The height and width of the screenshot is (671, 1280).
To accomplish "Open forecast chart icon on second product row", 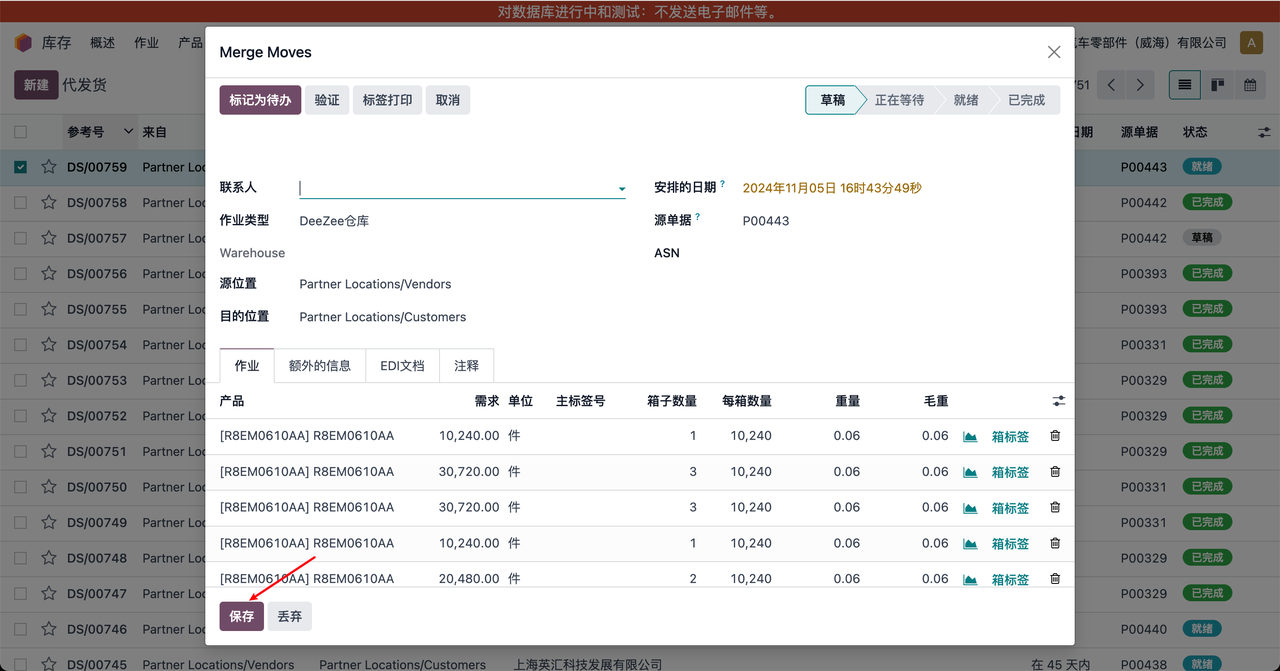I will click(970, 472).
